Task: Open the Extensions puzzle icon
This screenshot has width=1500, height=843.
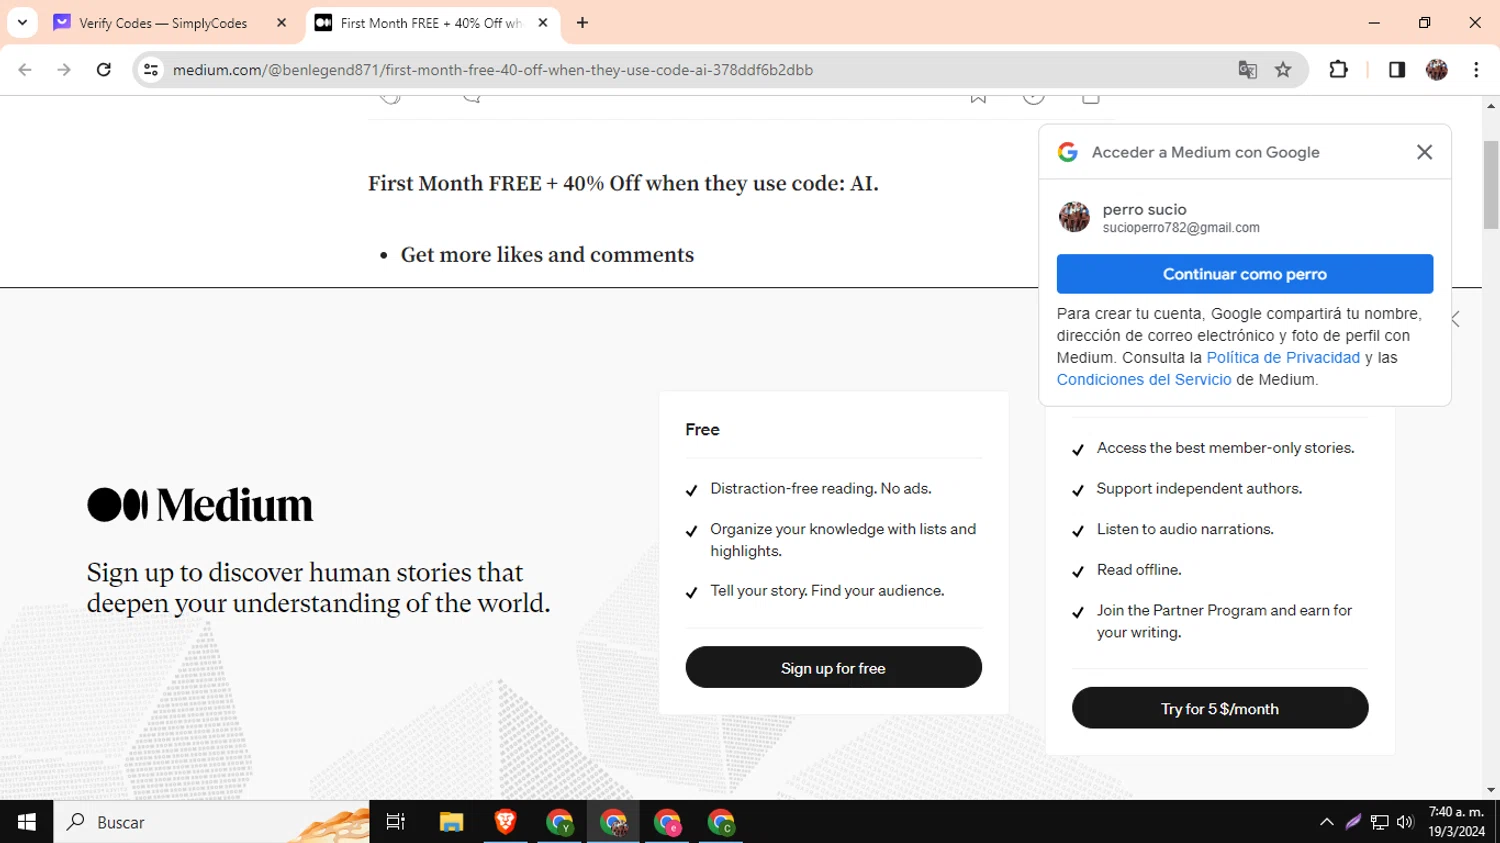Action: 1338,70
